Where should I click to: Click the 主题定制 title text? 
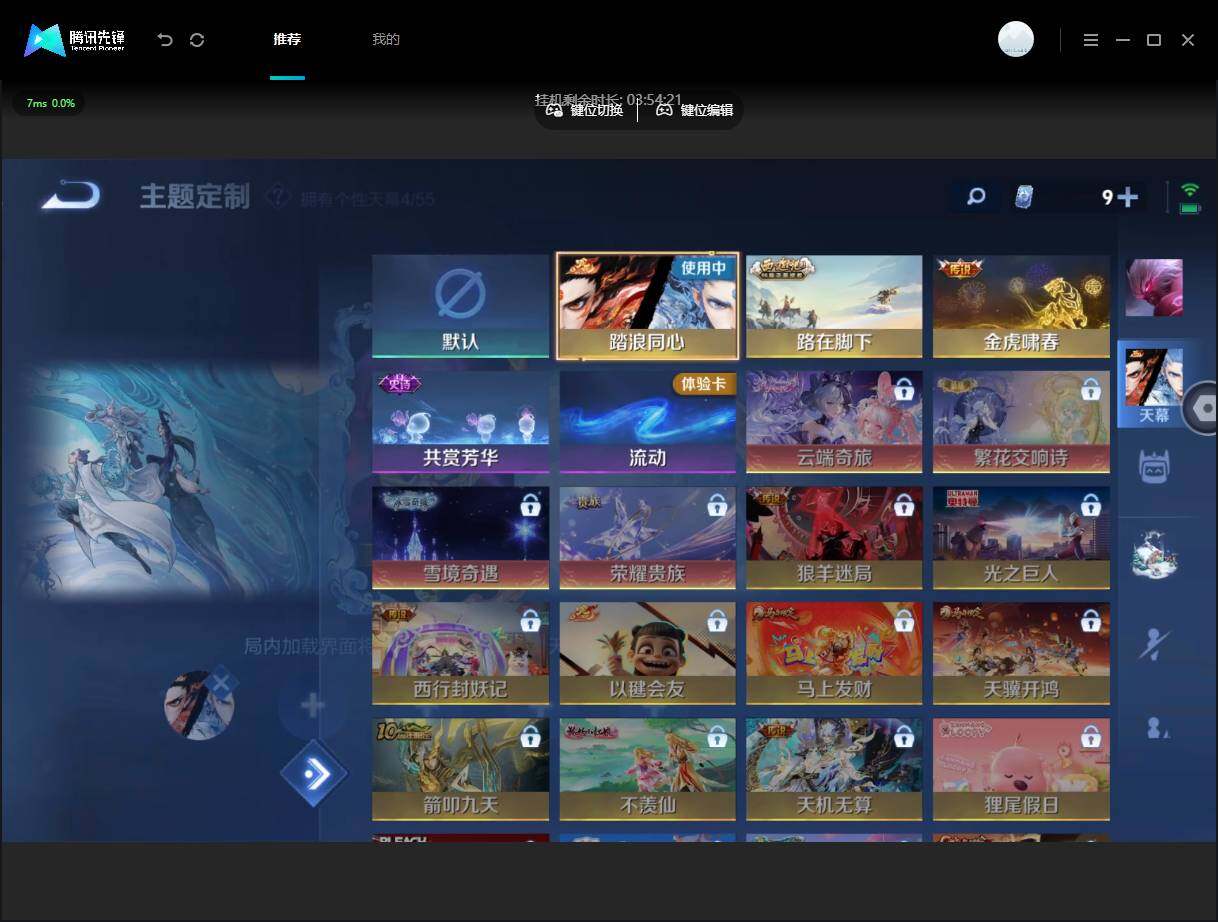coord(195,196)
